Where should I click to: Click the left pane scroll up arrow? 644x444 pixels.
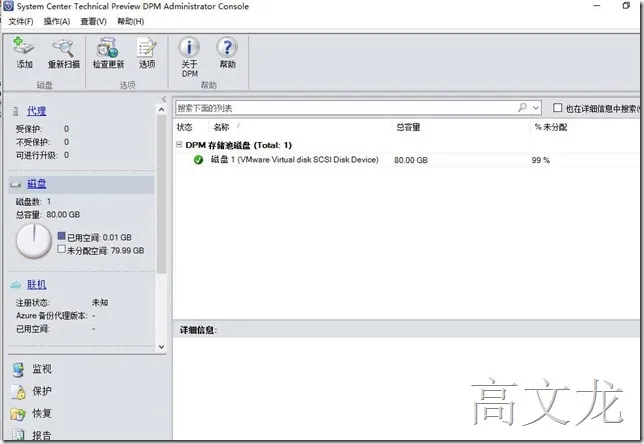(161, 110)
